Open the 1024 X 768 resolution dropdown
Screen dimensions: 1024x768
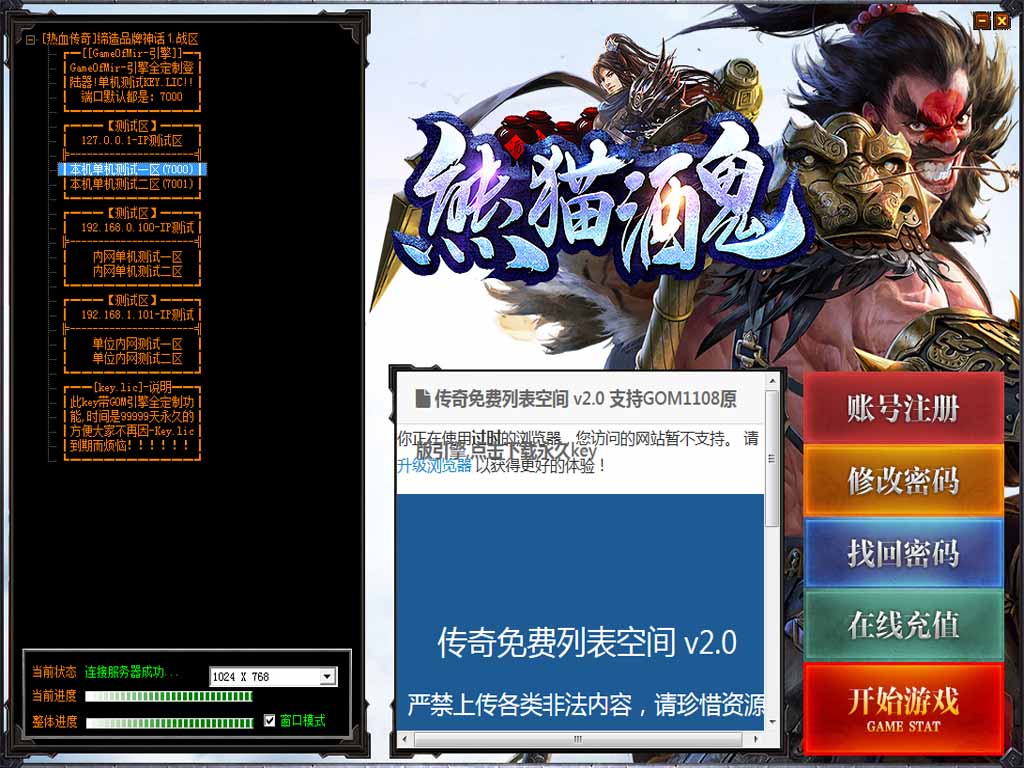click(x=327, y=677)
